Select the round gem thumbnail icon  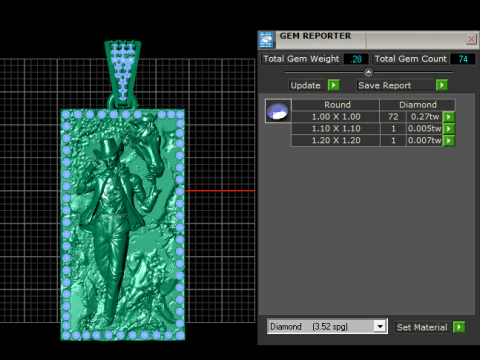click(278, 111)
